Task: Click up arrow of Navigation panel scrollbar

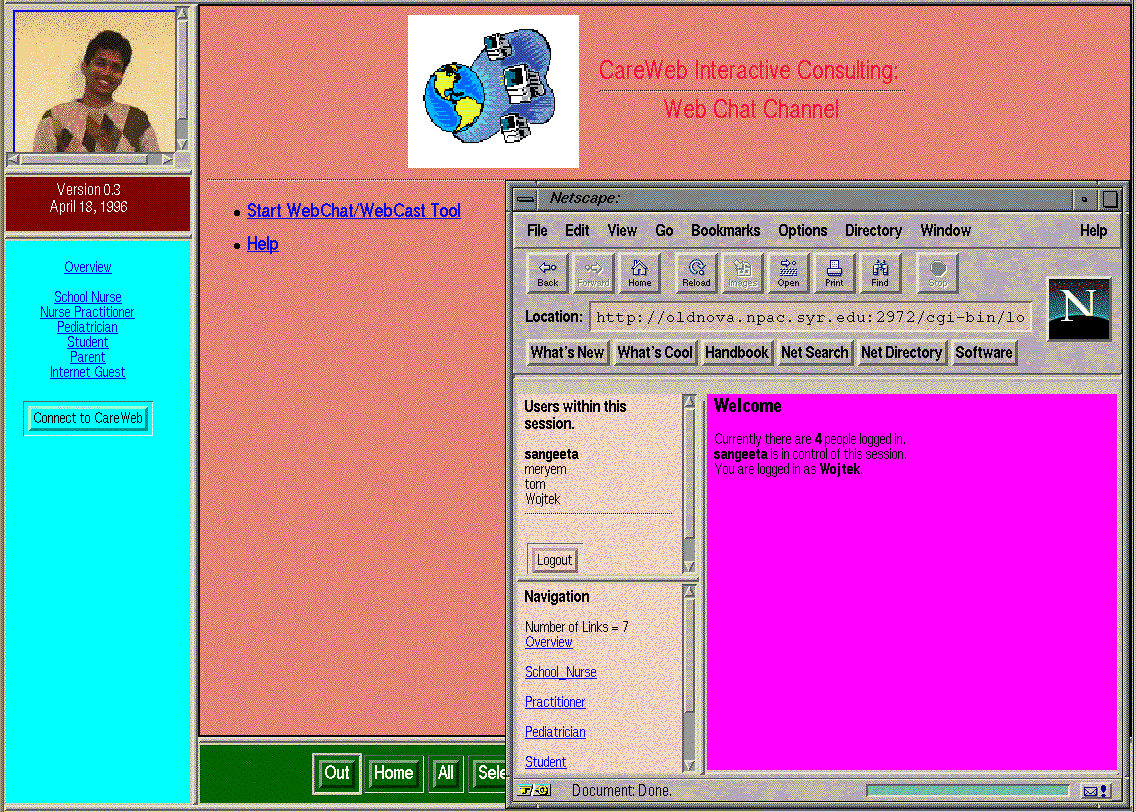Action: [690, 592]
